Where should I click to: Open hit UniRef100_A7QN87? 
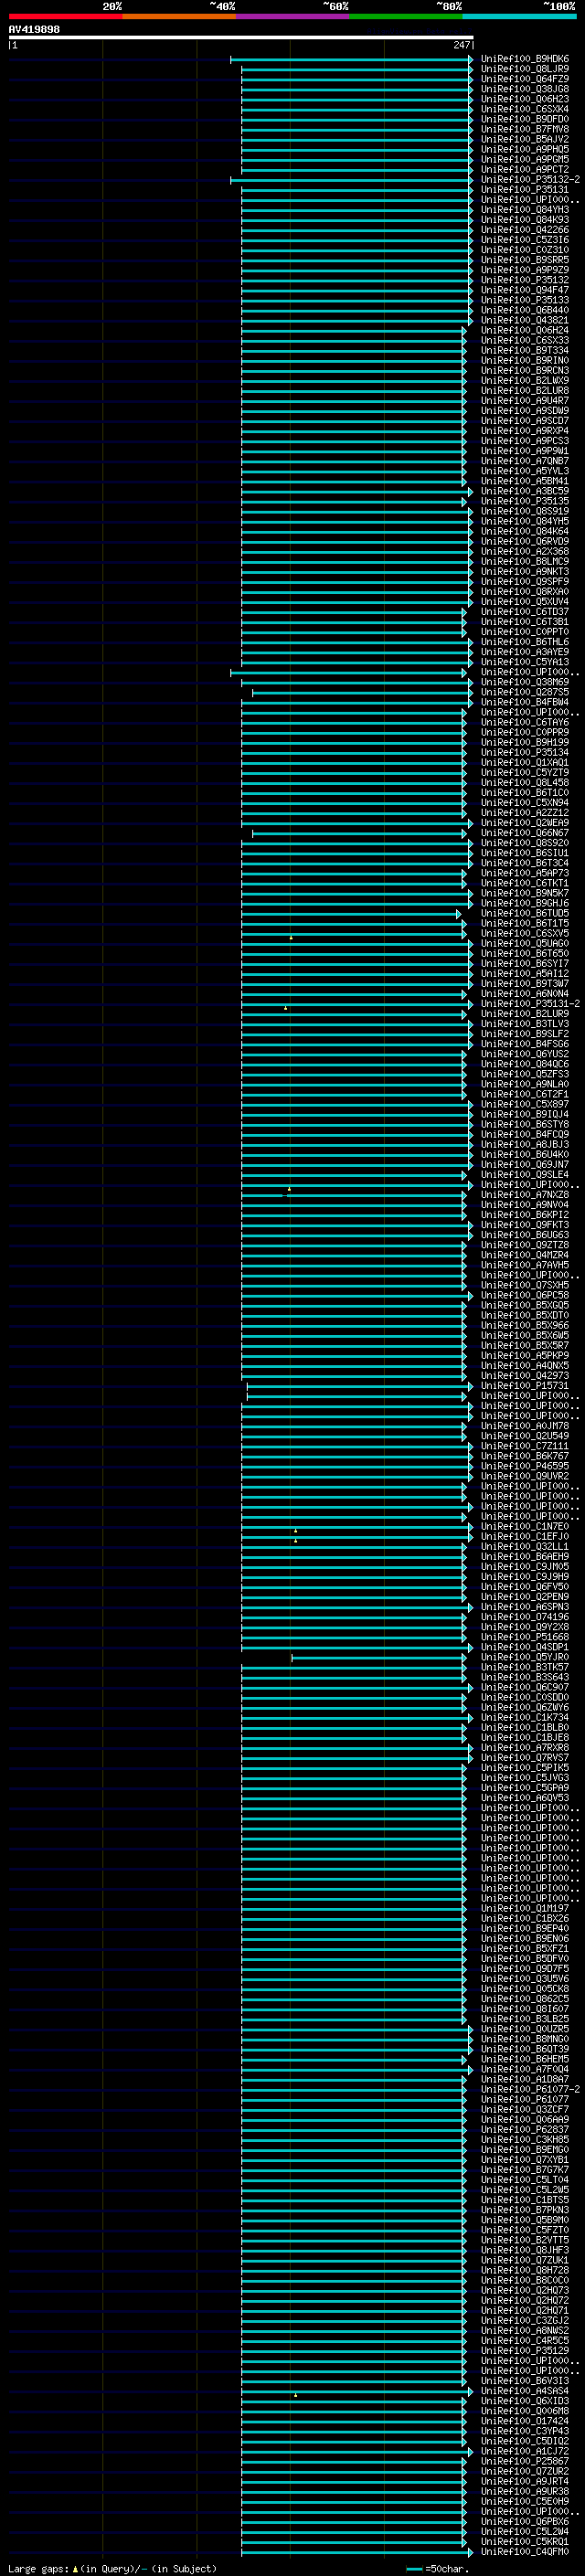click(x=524, y=461)
